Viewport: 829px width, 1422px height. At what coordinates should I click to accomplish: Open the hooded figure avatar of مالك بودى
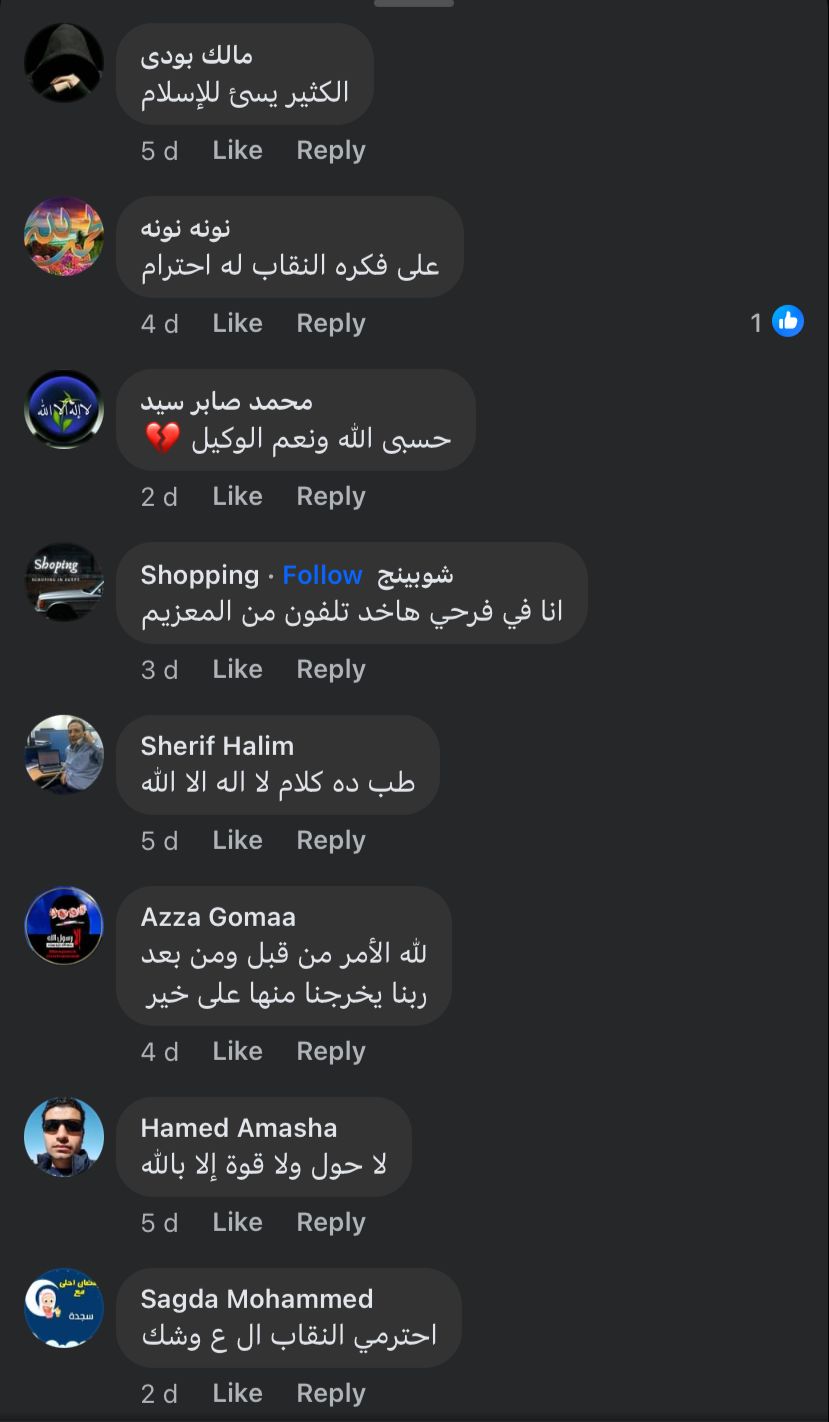[64, 63]
